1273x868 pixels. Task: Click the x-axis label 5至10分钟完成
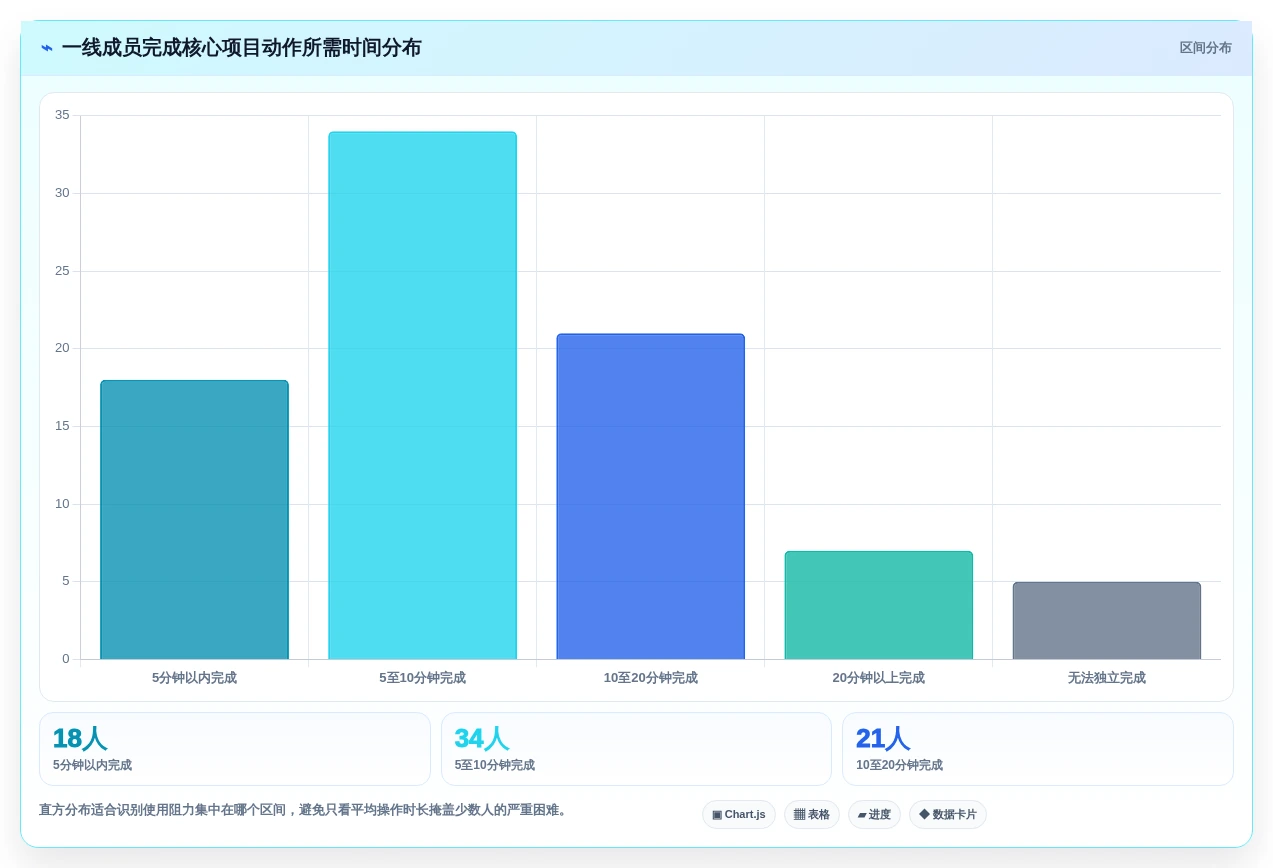pos(422,678)
